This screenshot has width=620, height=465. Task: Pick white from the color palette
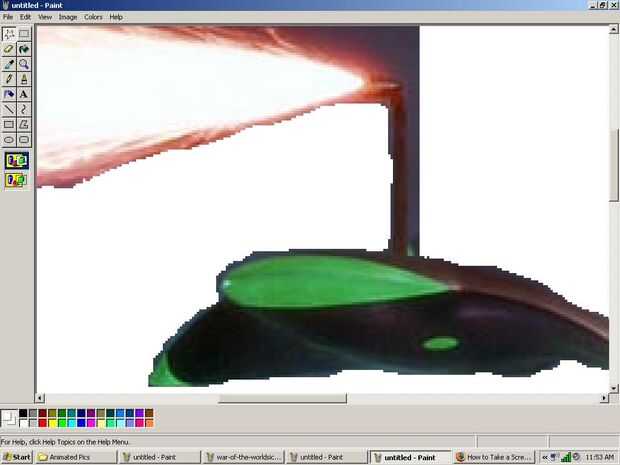[x=23, y=423]
